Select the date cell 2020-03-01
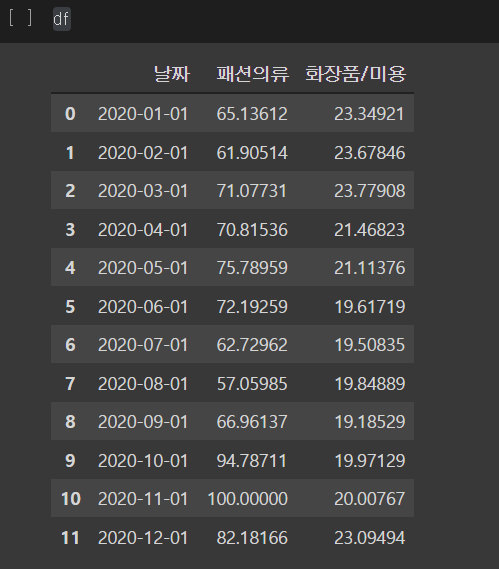 click(x=143, y=191)
